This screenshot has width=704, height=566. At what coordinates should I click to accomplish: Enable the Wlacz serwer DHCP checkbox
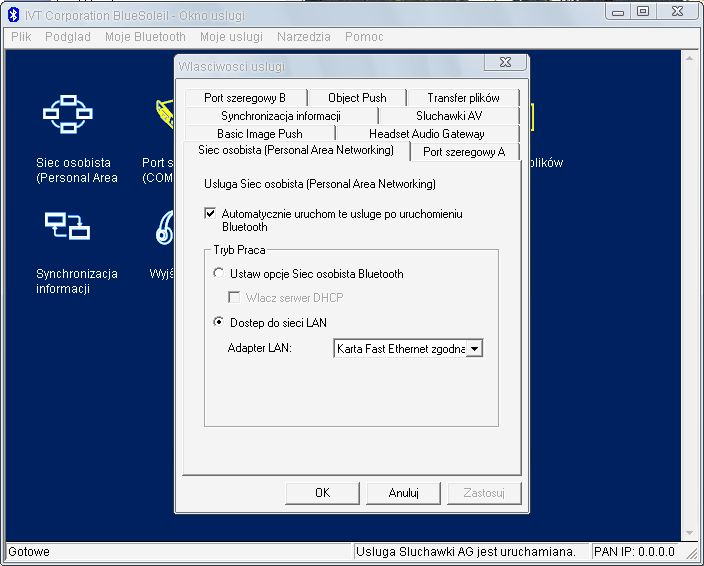point(233,297)
